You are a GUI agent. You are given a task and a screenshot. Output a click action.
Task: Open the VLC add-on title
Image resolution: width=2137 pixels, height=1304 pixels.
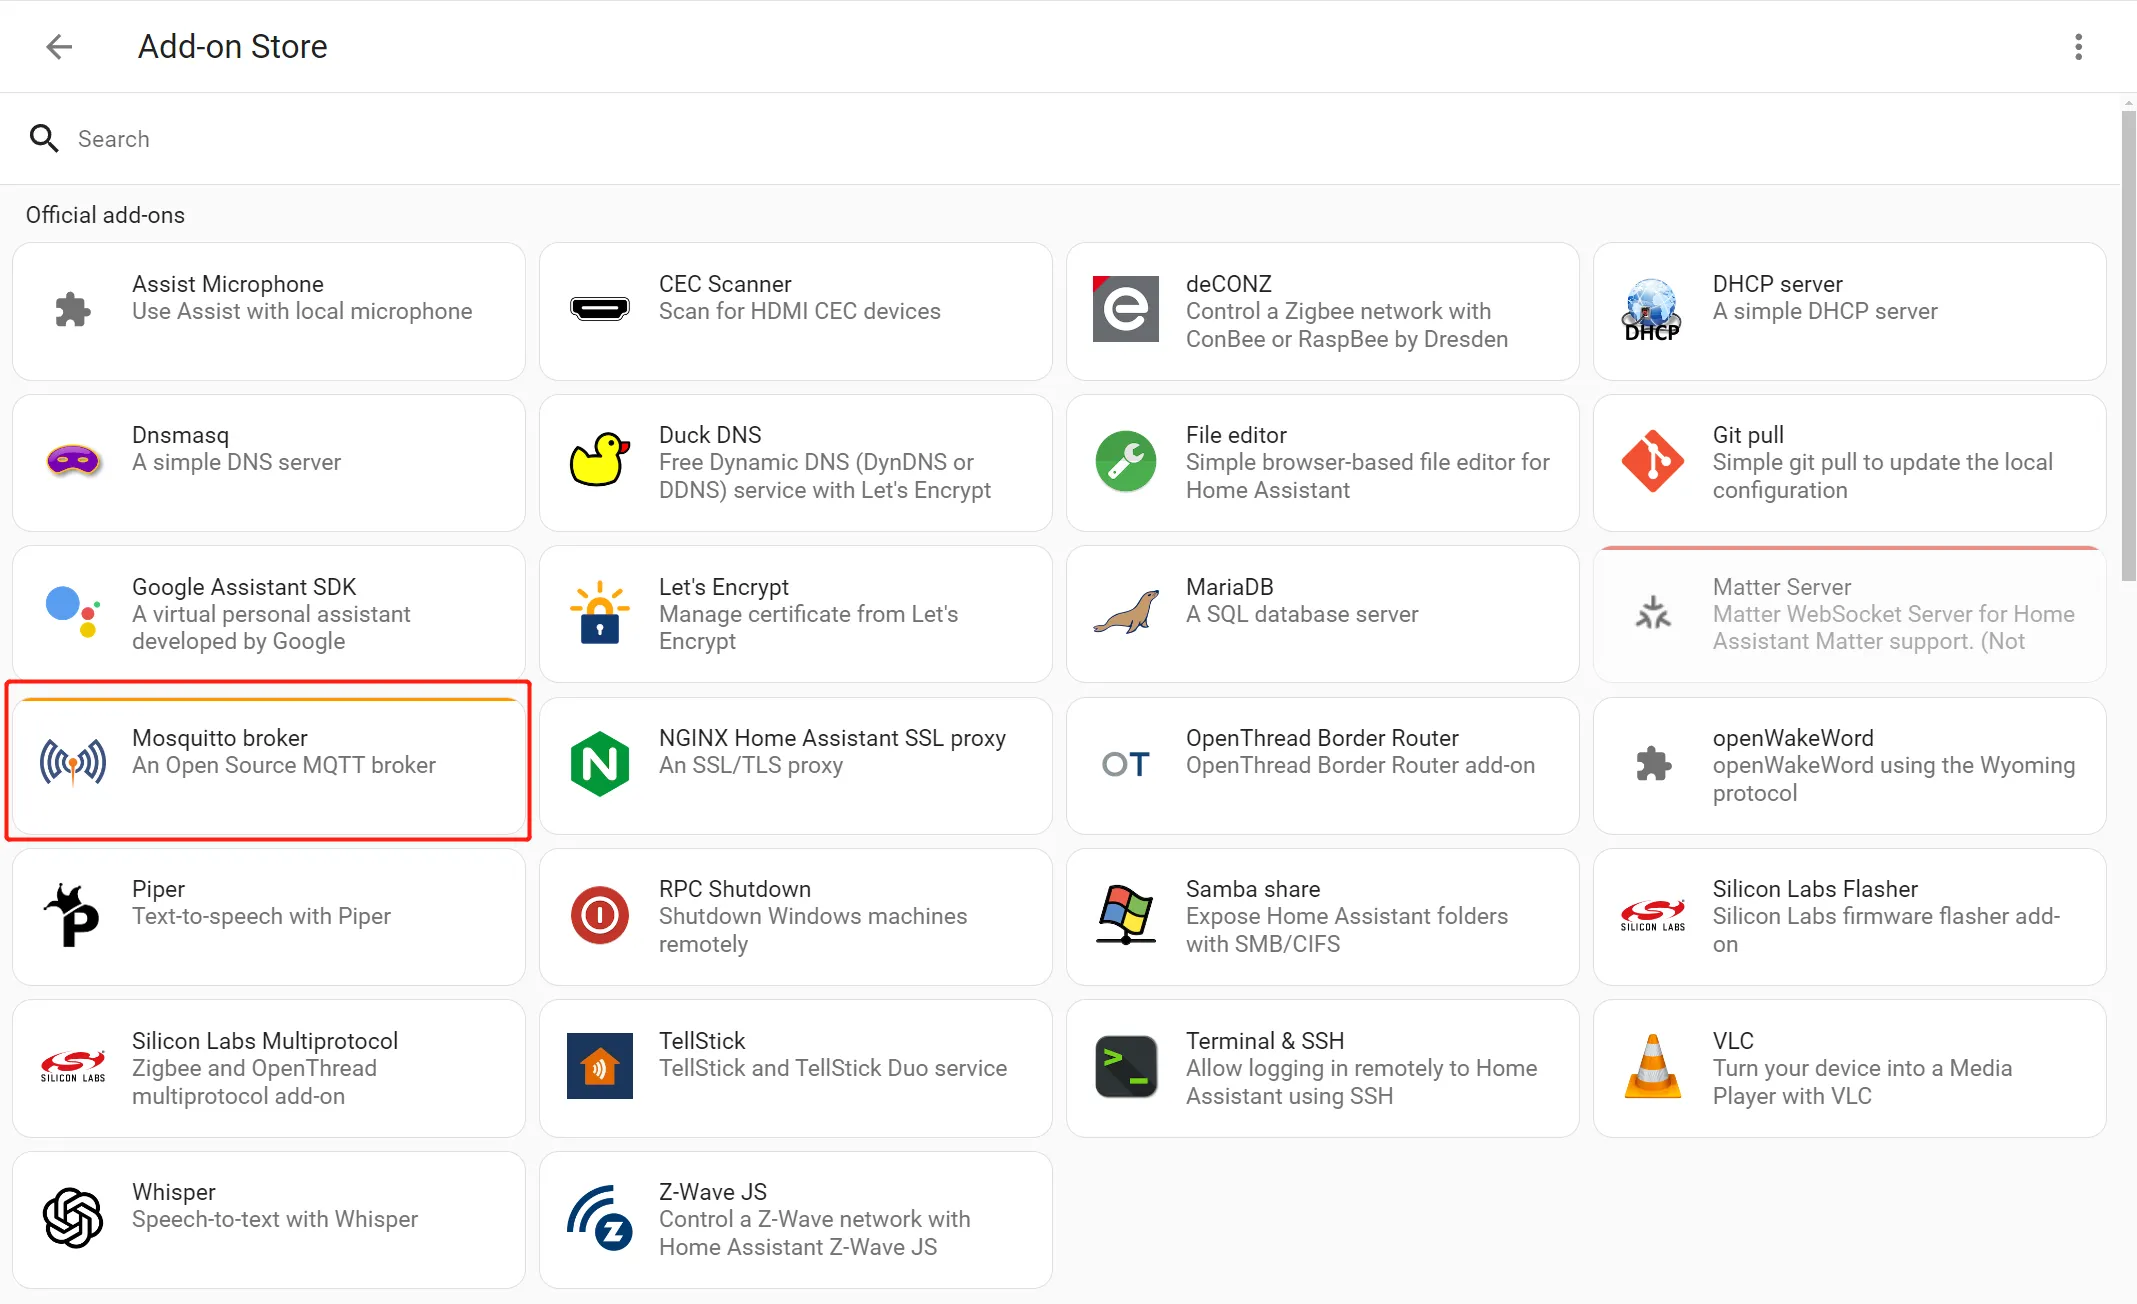1733,1041
